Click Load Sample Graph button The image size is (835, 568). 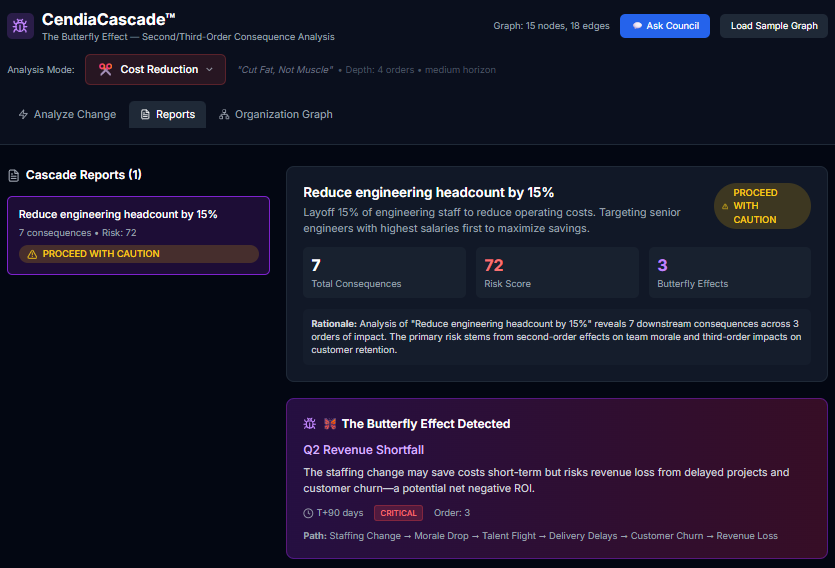click(x=773, y=26)
